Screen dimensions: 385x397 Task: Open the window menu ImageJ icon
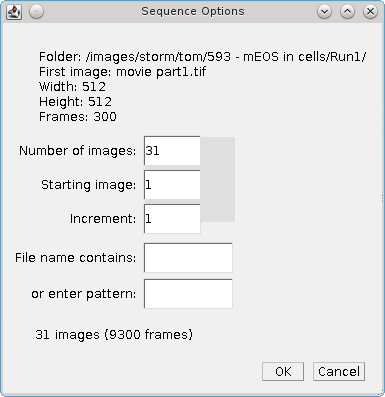point(14,12)
